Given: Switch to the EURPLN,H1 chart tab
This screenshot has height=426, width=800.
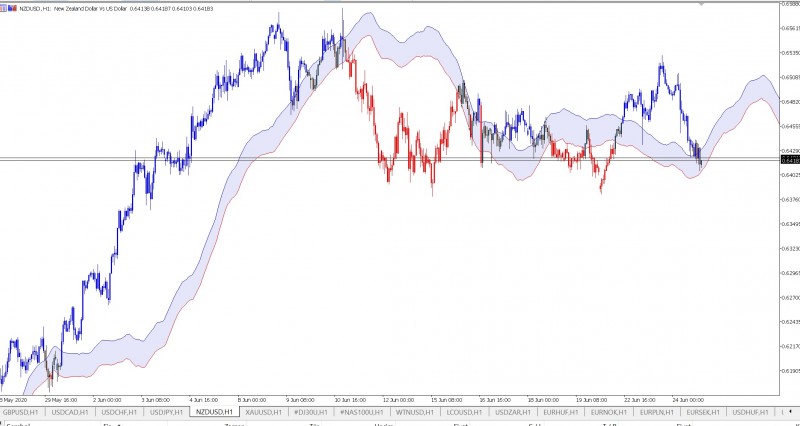Looking at the screenshot, I should pyautogui.click(x=657, y=412).
